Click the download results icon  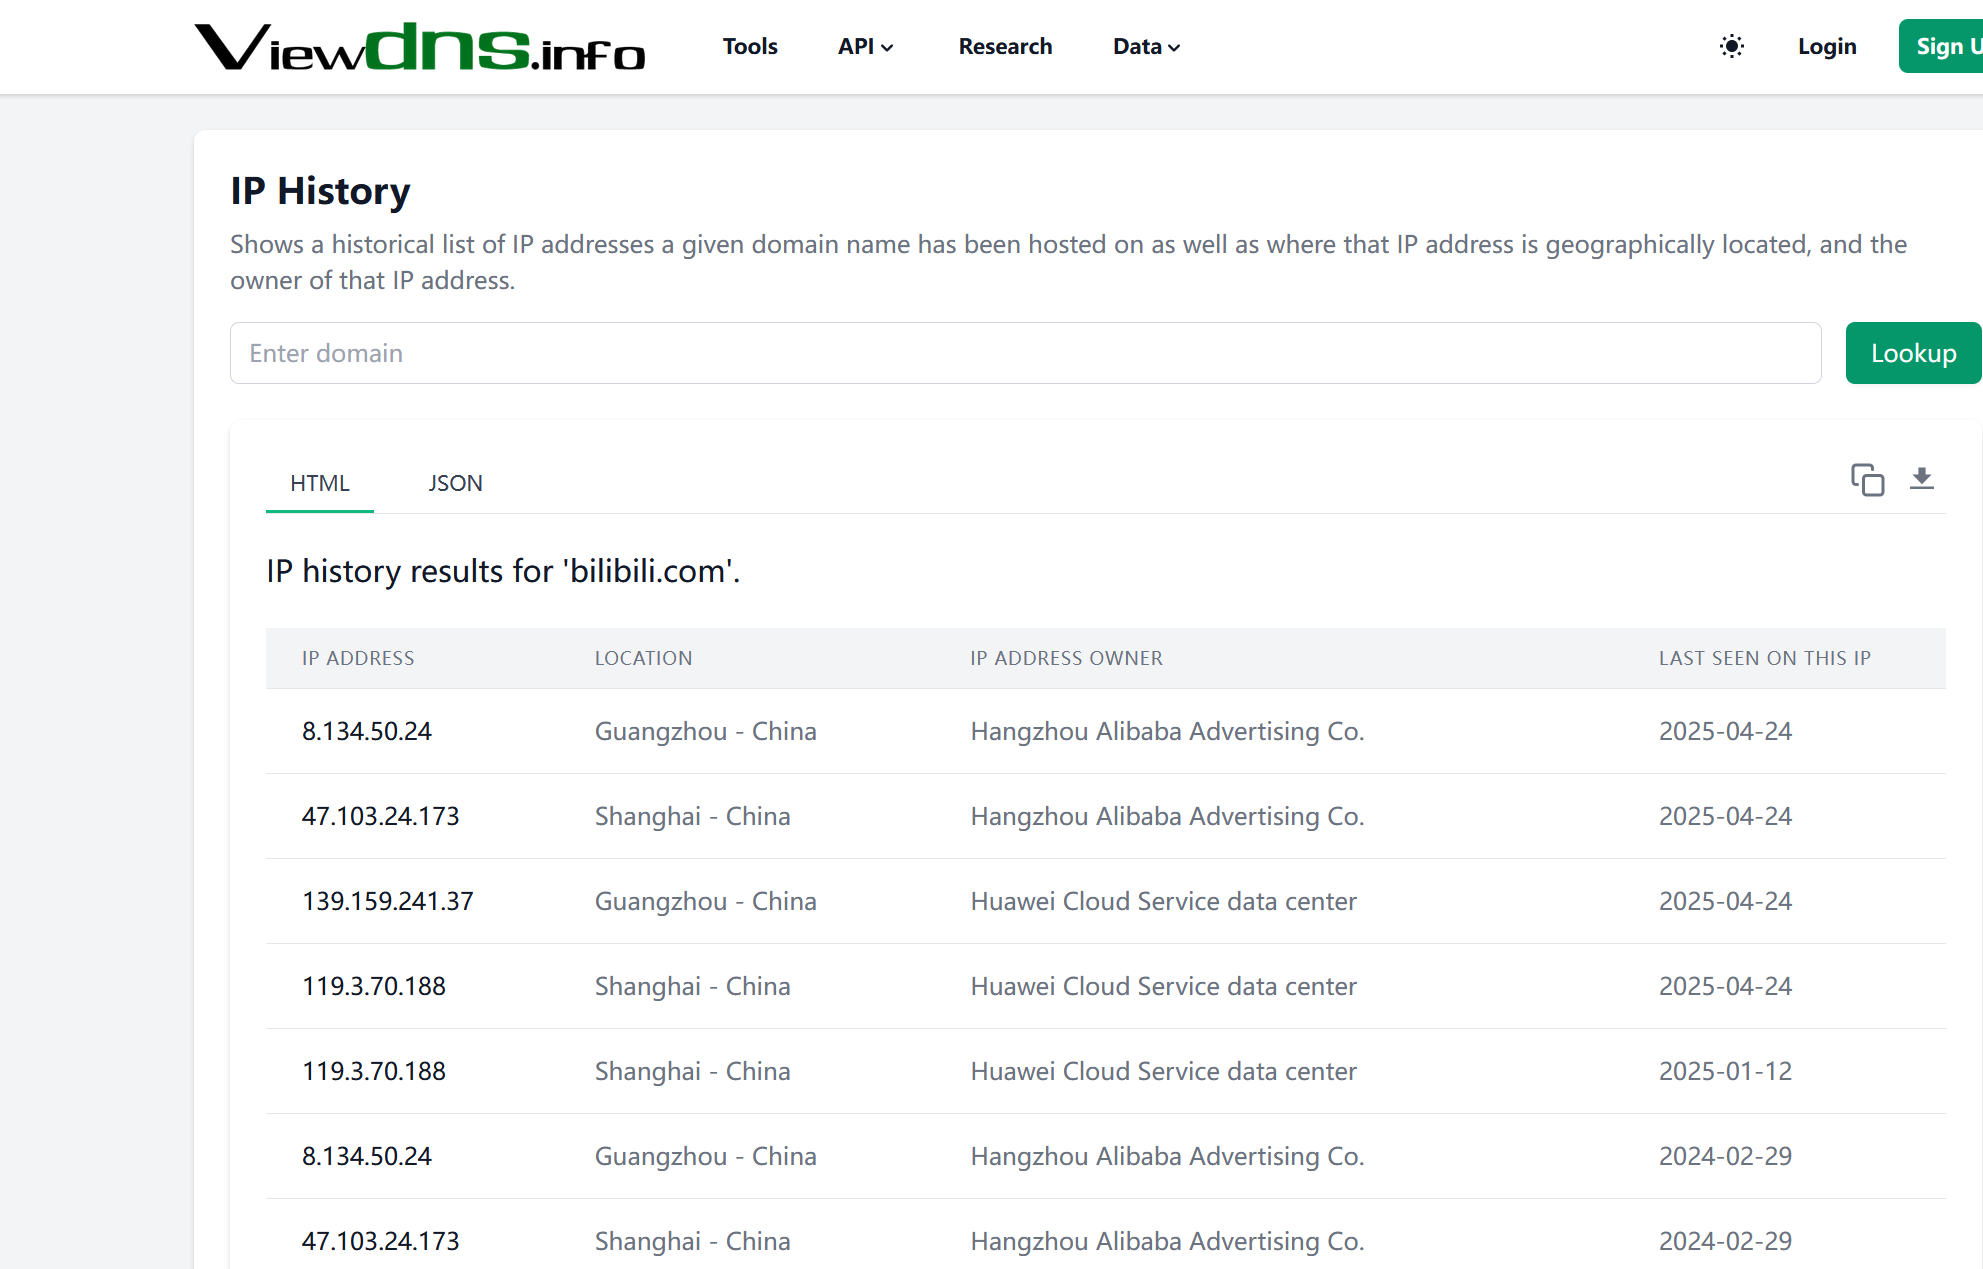1921,479
